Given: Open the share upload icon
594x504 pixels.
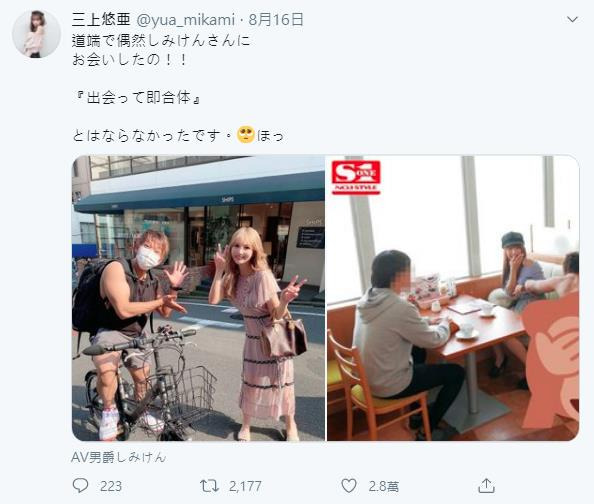Looking at the screenshot, I should coord(486,485).
